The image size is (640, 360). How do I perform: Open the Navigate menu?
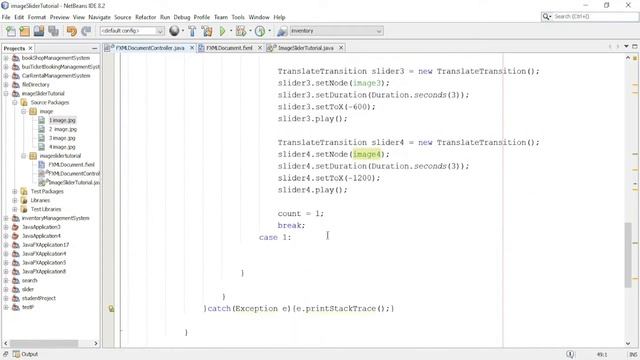(x=100, y=17)
